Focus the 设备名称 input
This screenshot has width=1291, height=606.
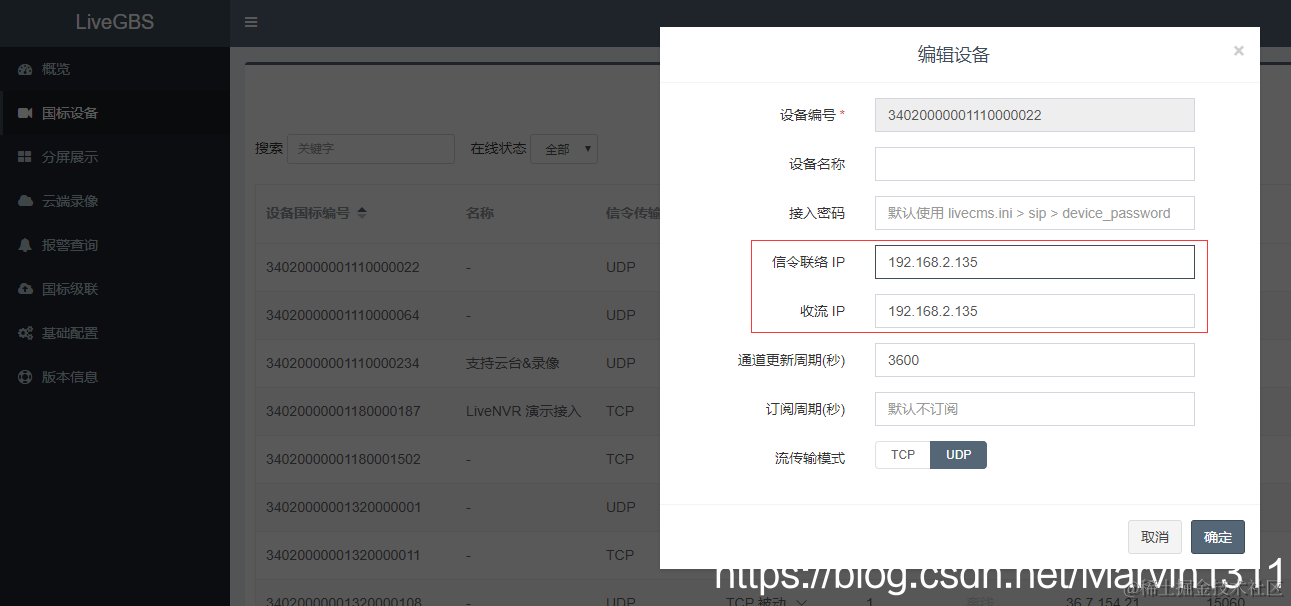point(1035,164)
